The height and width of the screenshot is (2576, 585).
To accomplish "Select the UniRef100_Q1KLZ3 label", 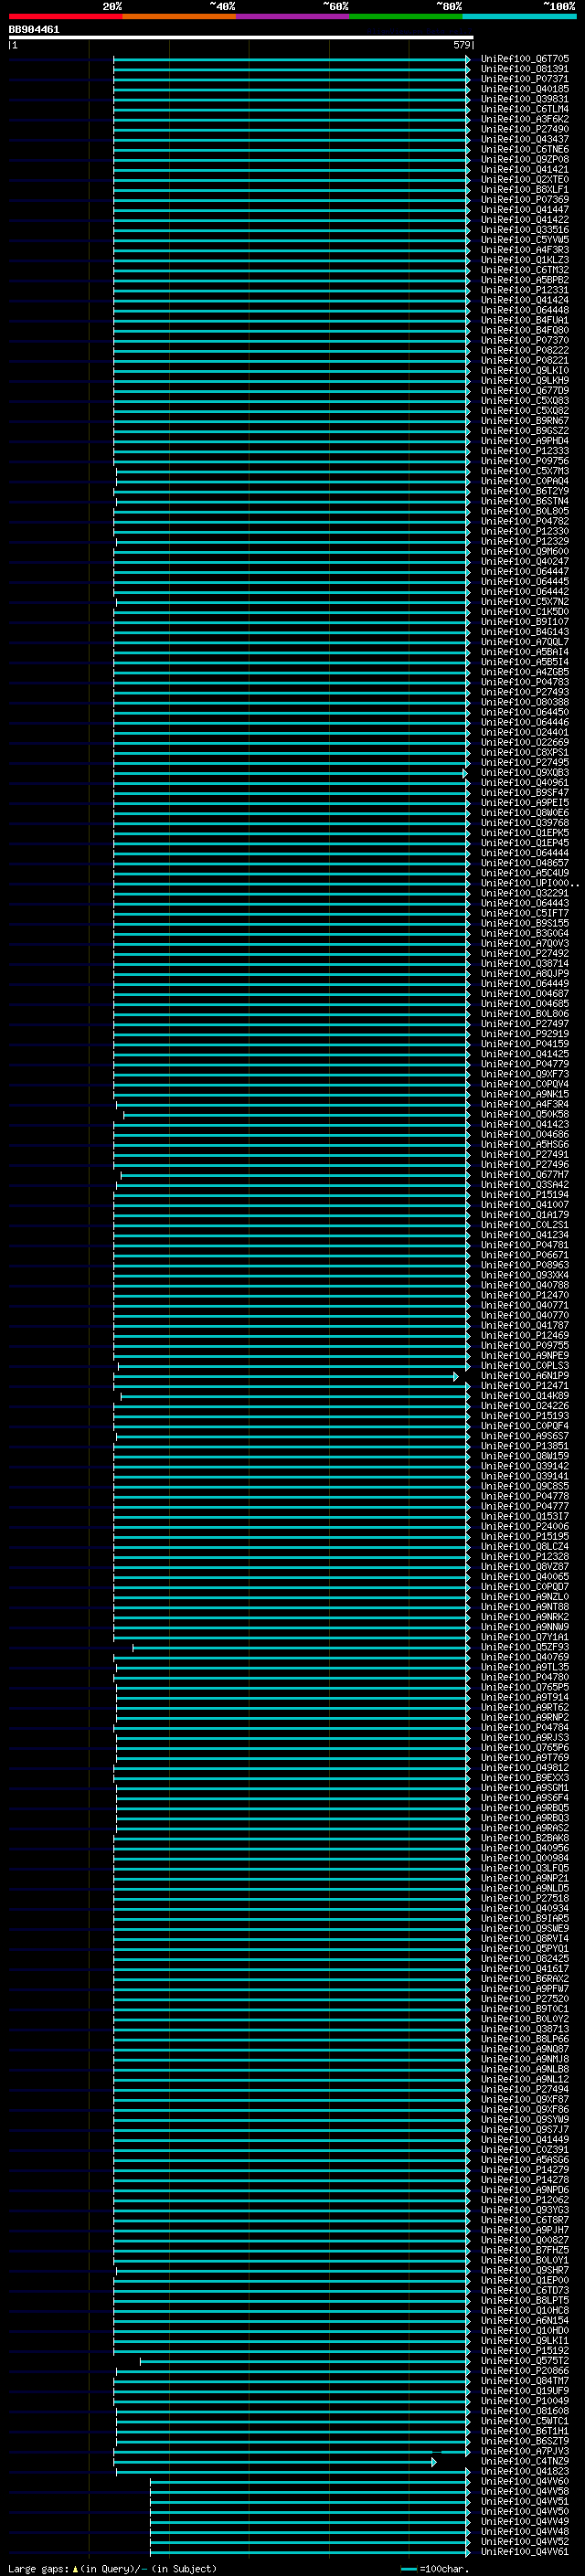I will coord(525,260).
